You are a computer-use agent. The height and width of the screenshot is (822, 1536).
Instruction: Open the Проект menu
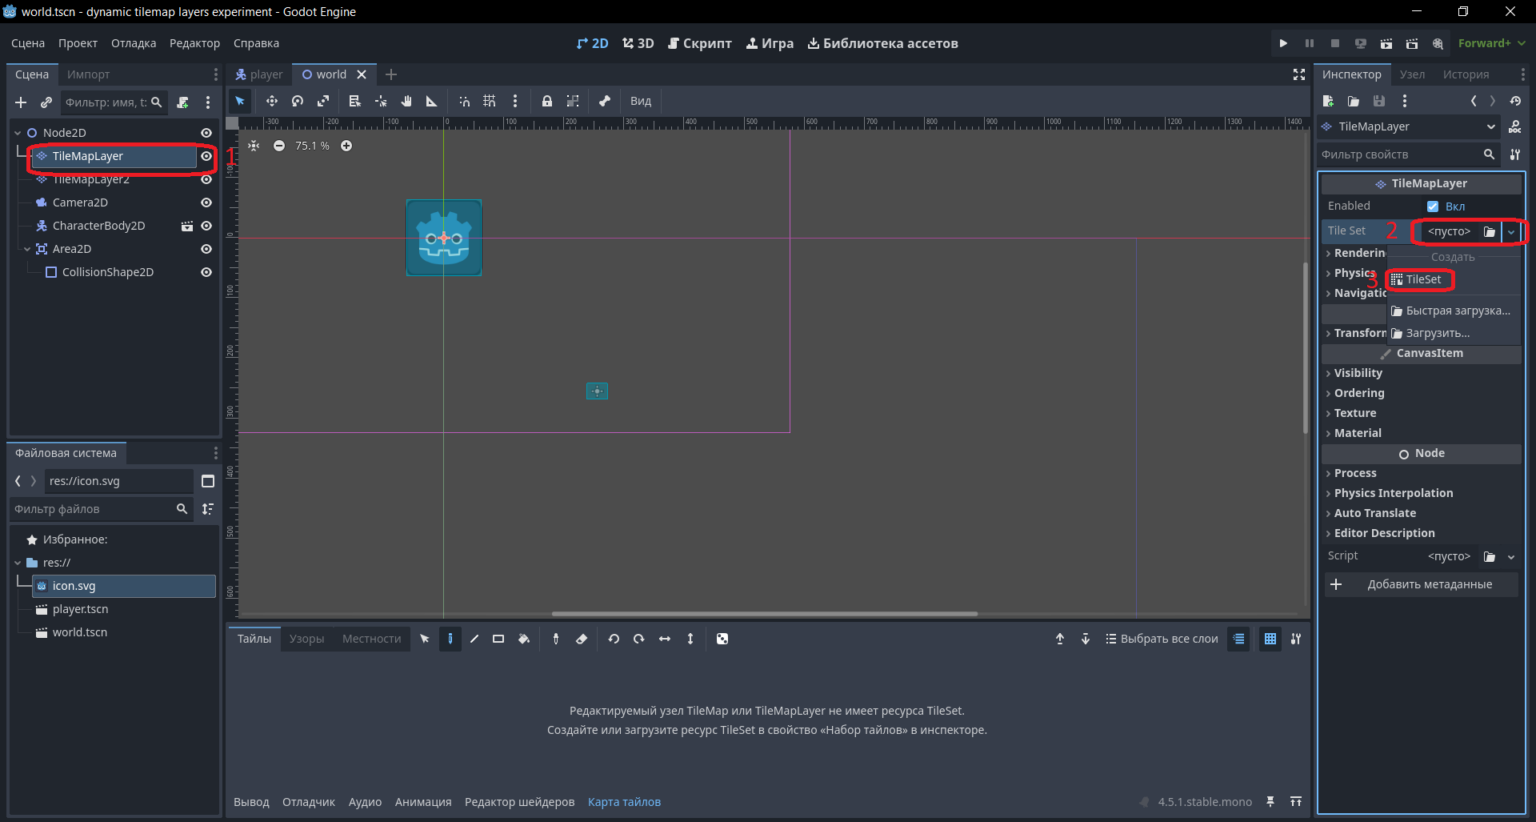tap(78, 43)
